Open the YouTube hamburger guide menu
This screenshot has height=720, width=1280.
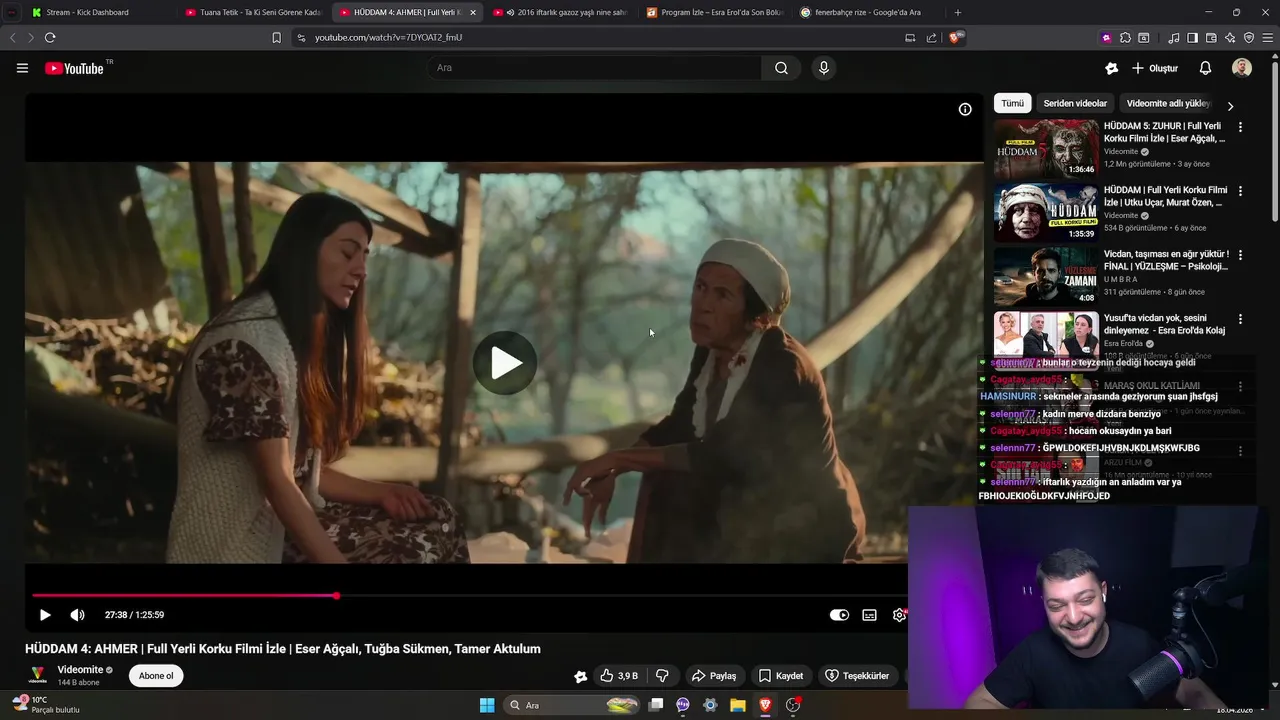(x=22, y=68)
